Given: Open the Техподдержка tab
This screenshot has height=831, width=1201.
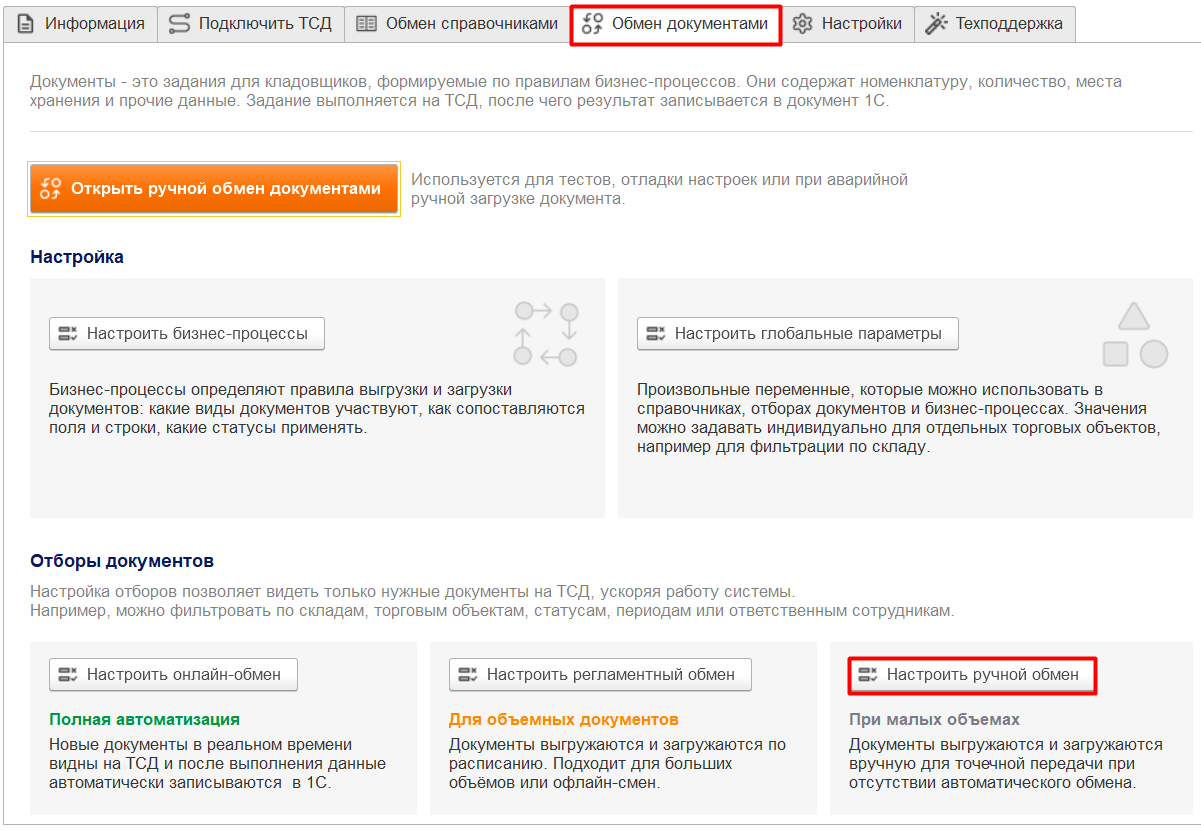Looking at the screenshot, I should pyautogui.click(x=995, y=24).
